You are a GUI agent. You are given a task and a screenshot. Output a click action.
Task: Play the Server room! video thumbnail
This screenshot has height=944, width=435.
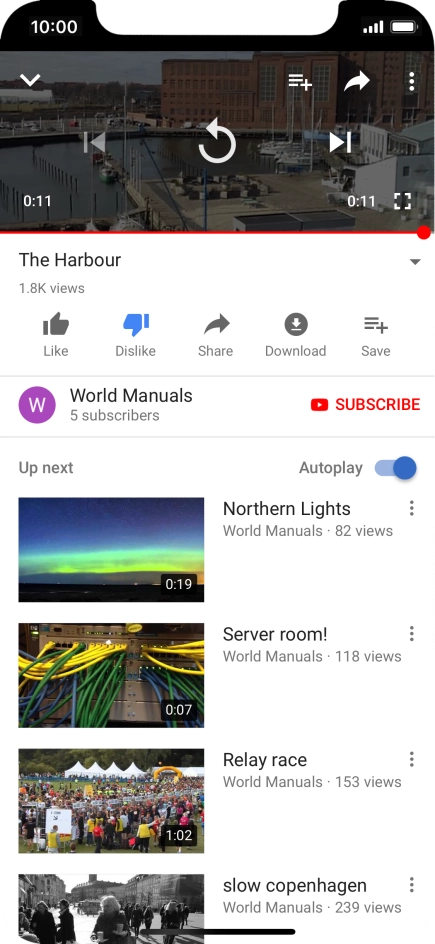click(111, 675)
